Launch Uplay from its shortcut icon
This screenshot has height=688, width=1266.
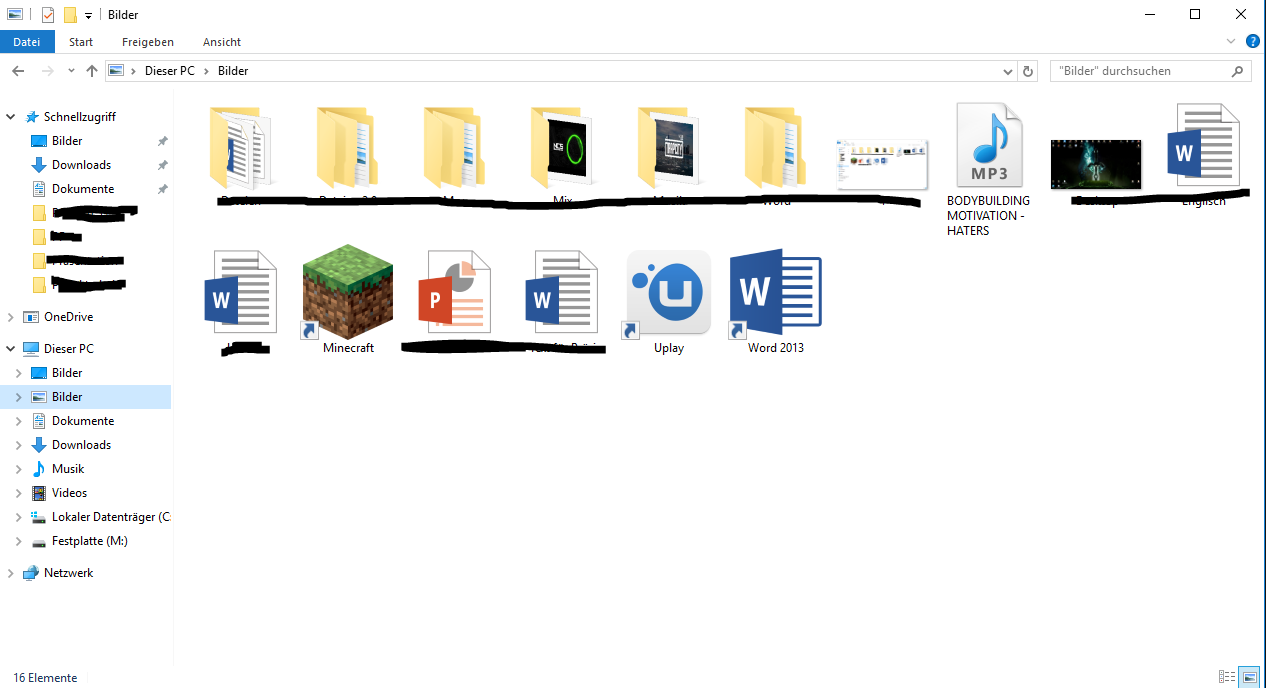pos(667,292)
